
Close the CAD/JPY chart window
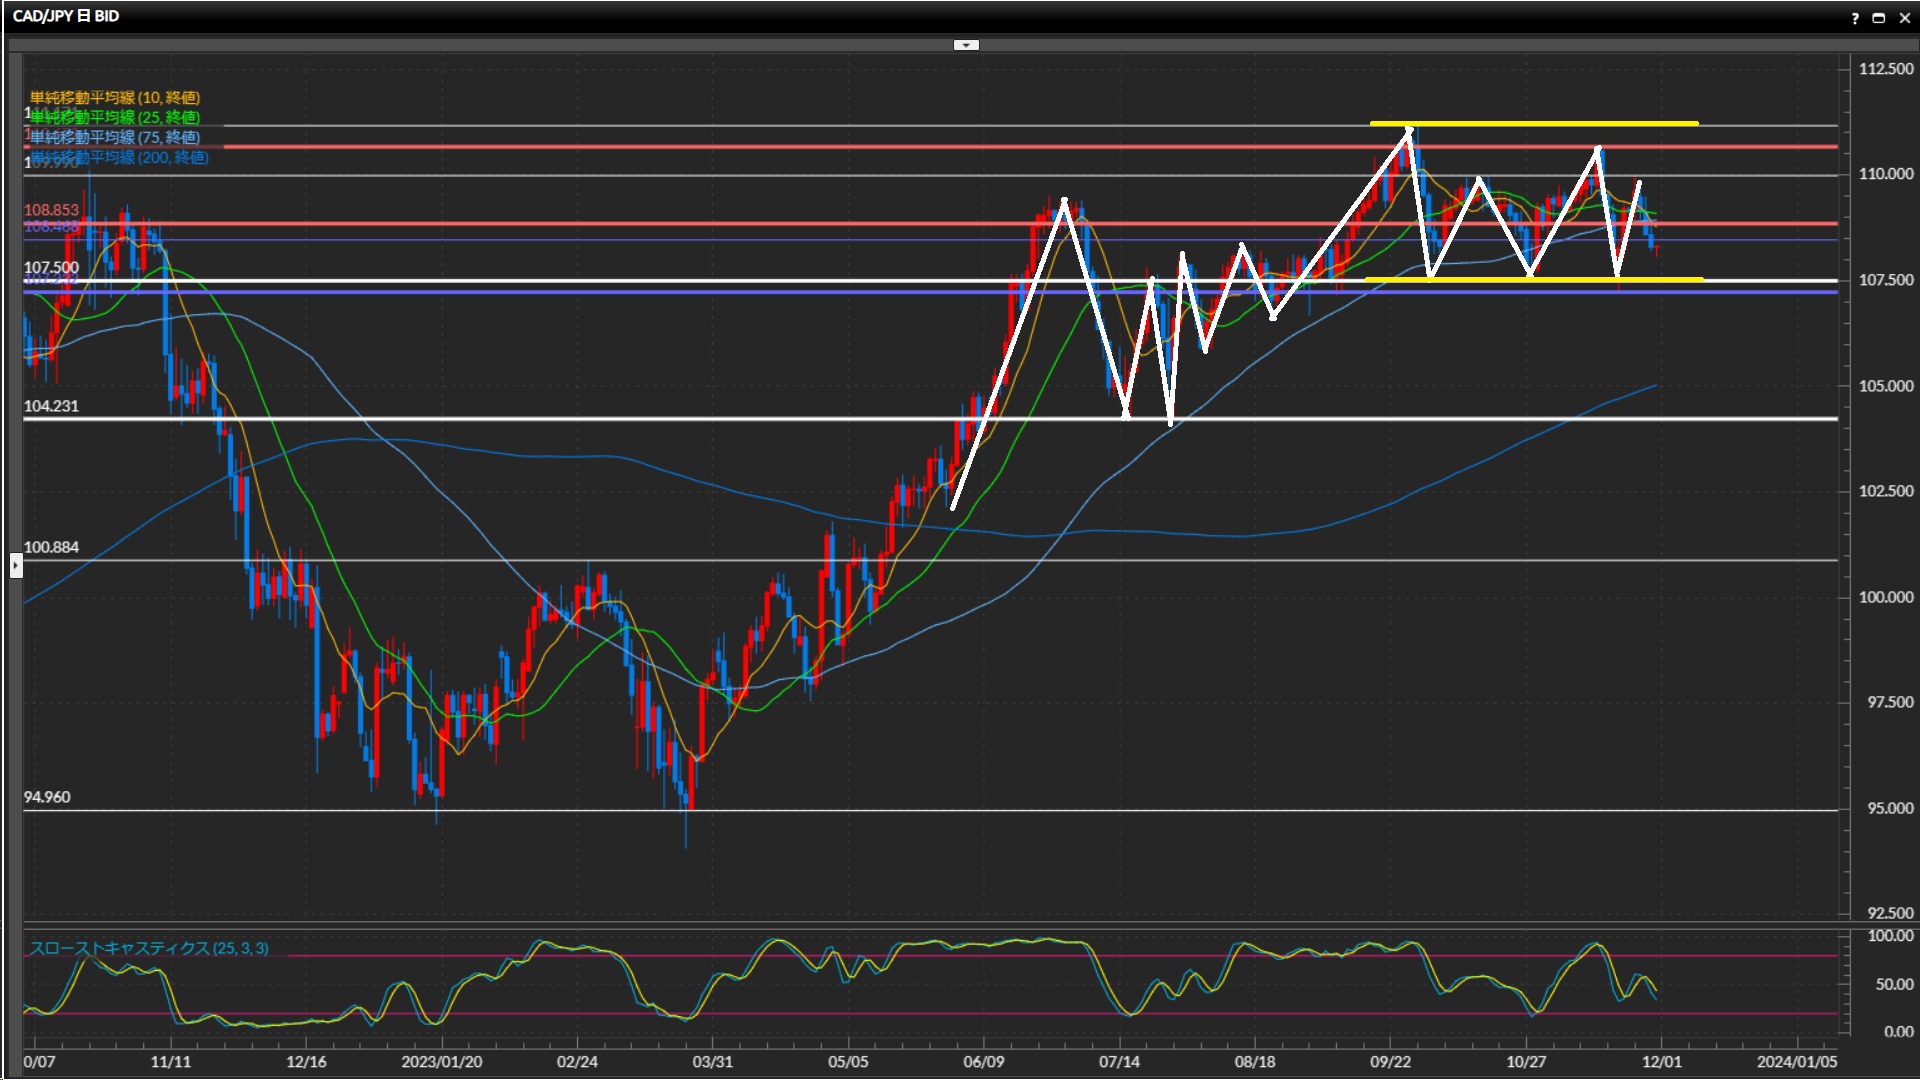[x=1904, y=18]
